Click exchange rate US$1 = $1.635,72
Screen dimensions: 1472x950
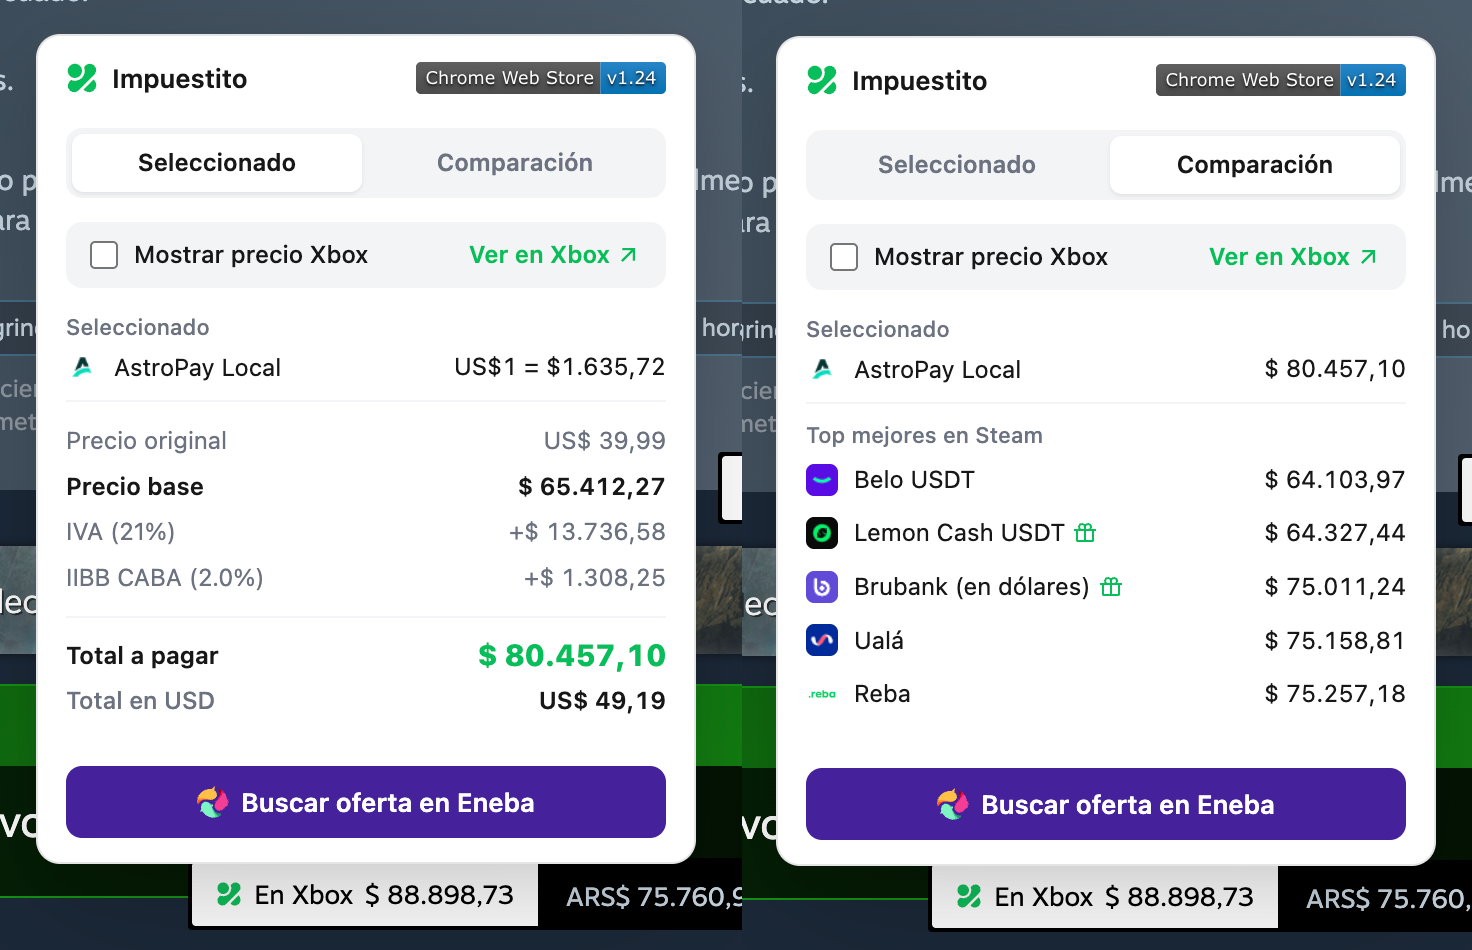(x=560, y=367)
